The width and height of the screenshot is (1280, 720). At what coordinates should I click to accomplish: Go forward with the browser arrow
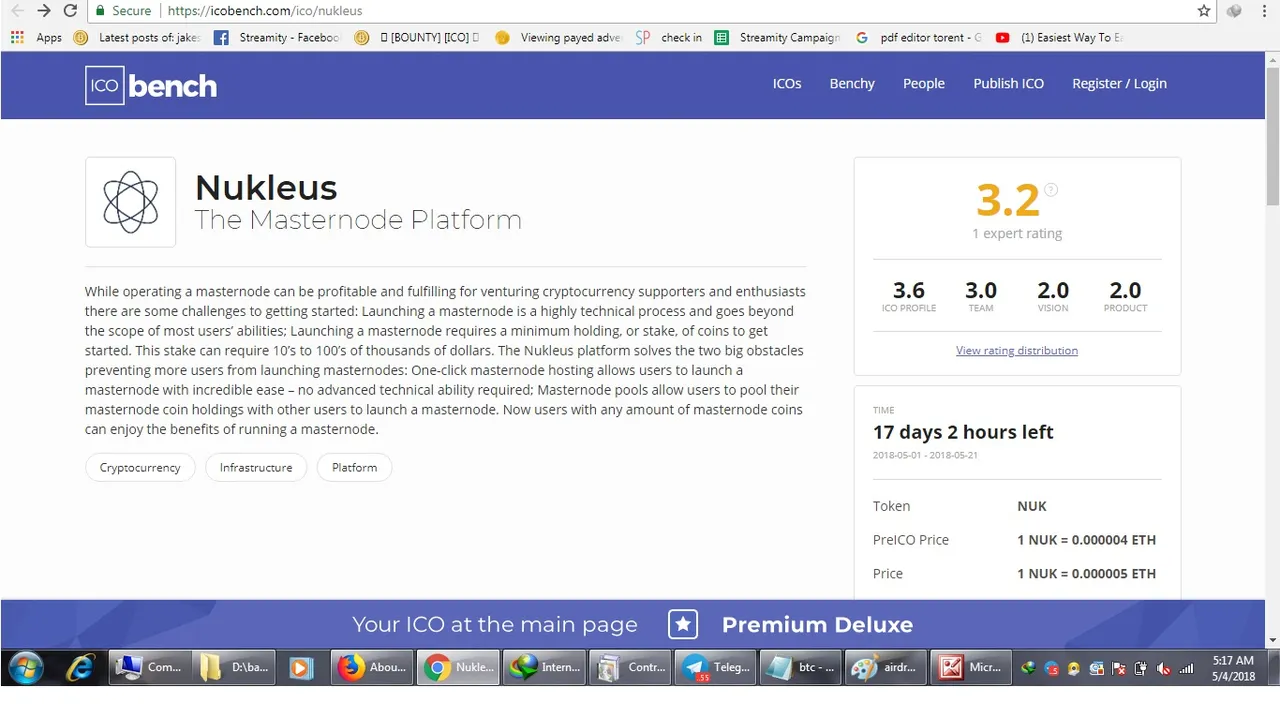(x=44, y=11)
